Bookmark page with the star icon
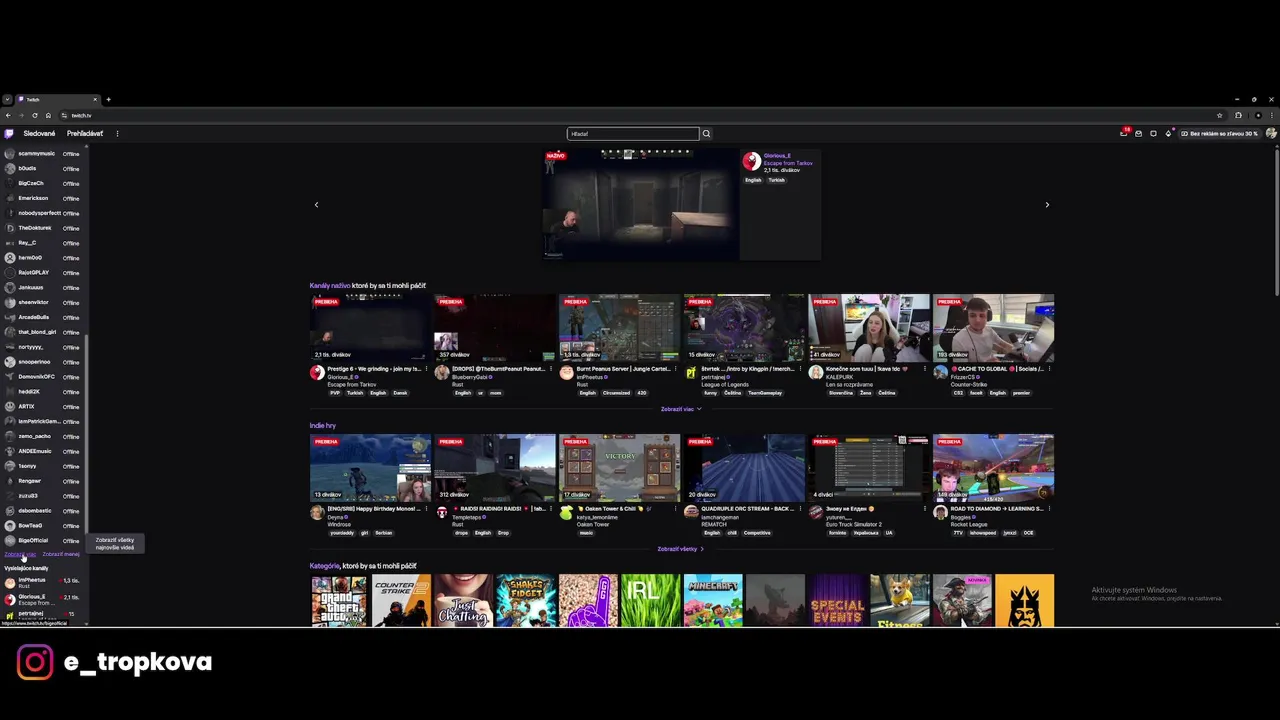This screenshot has width=1280, height=720. (1219, 115)
